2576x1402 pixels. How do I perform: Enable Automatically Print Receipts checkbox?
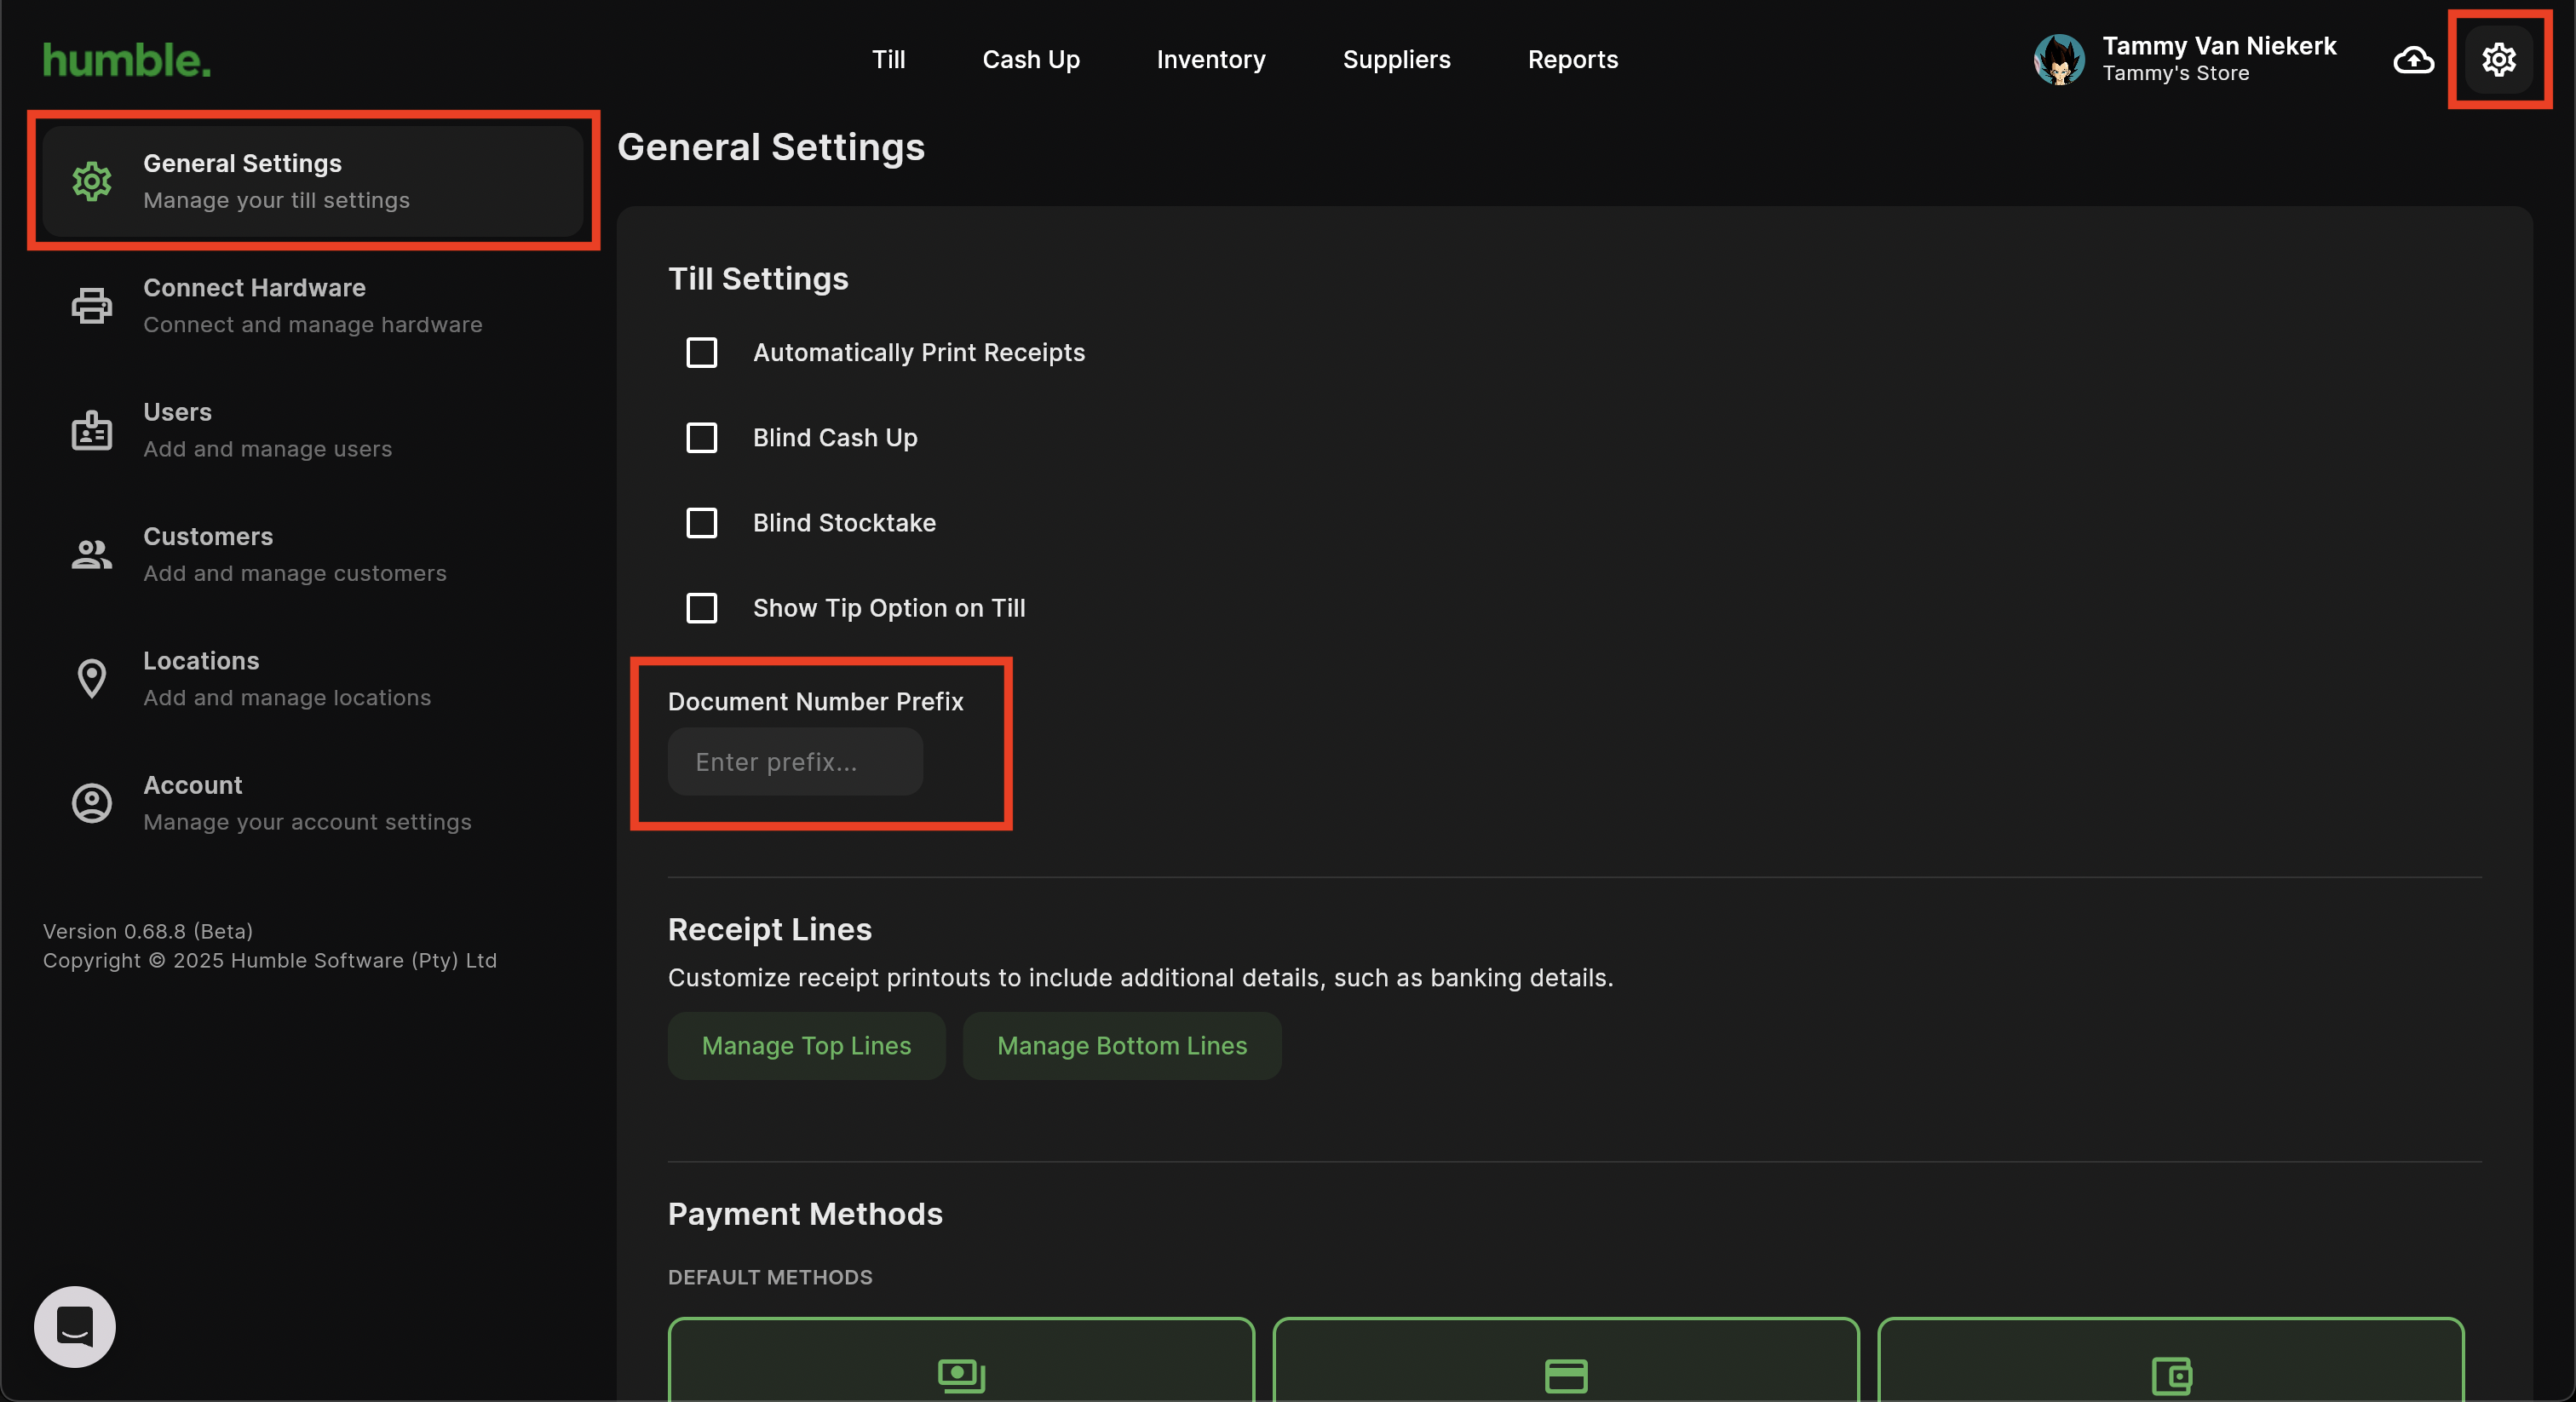tap(702, 352)
